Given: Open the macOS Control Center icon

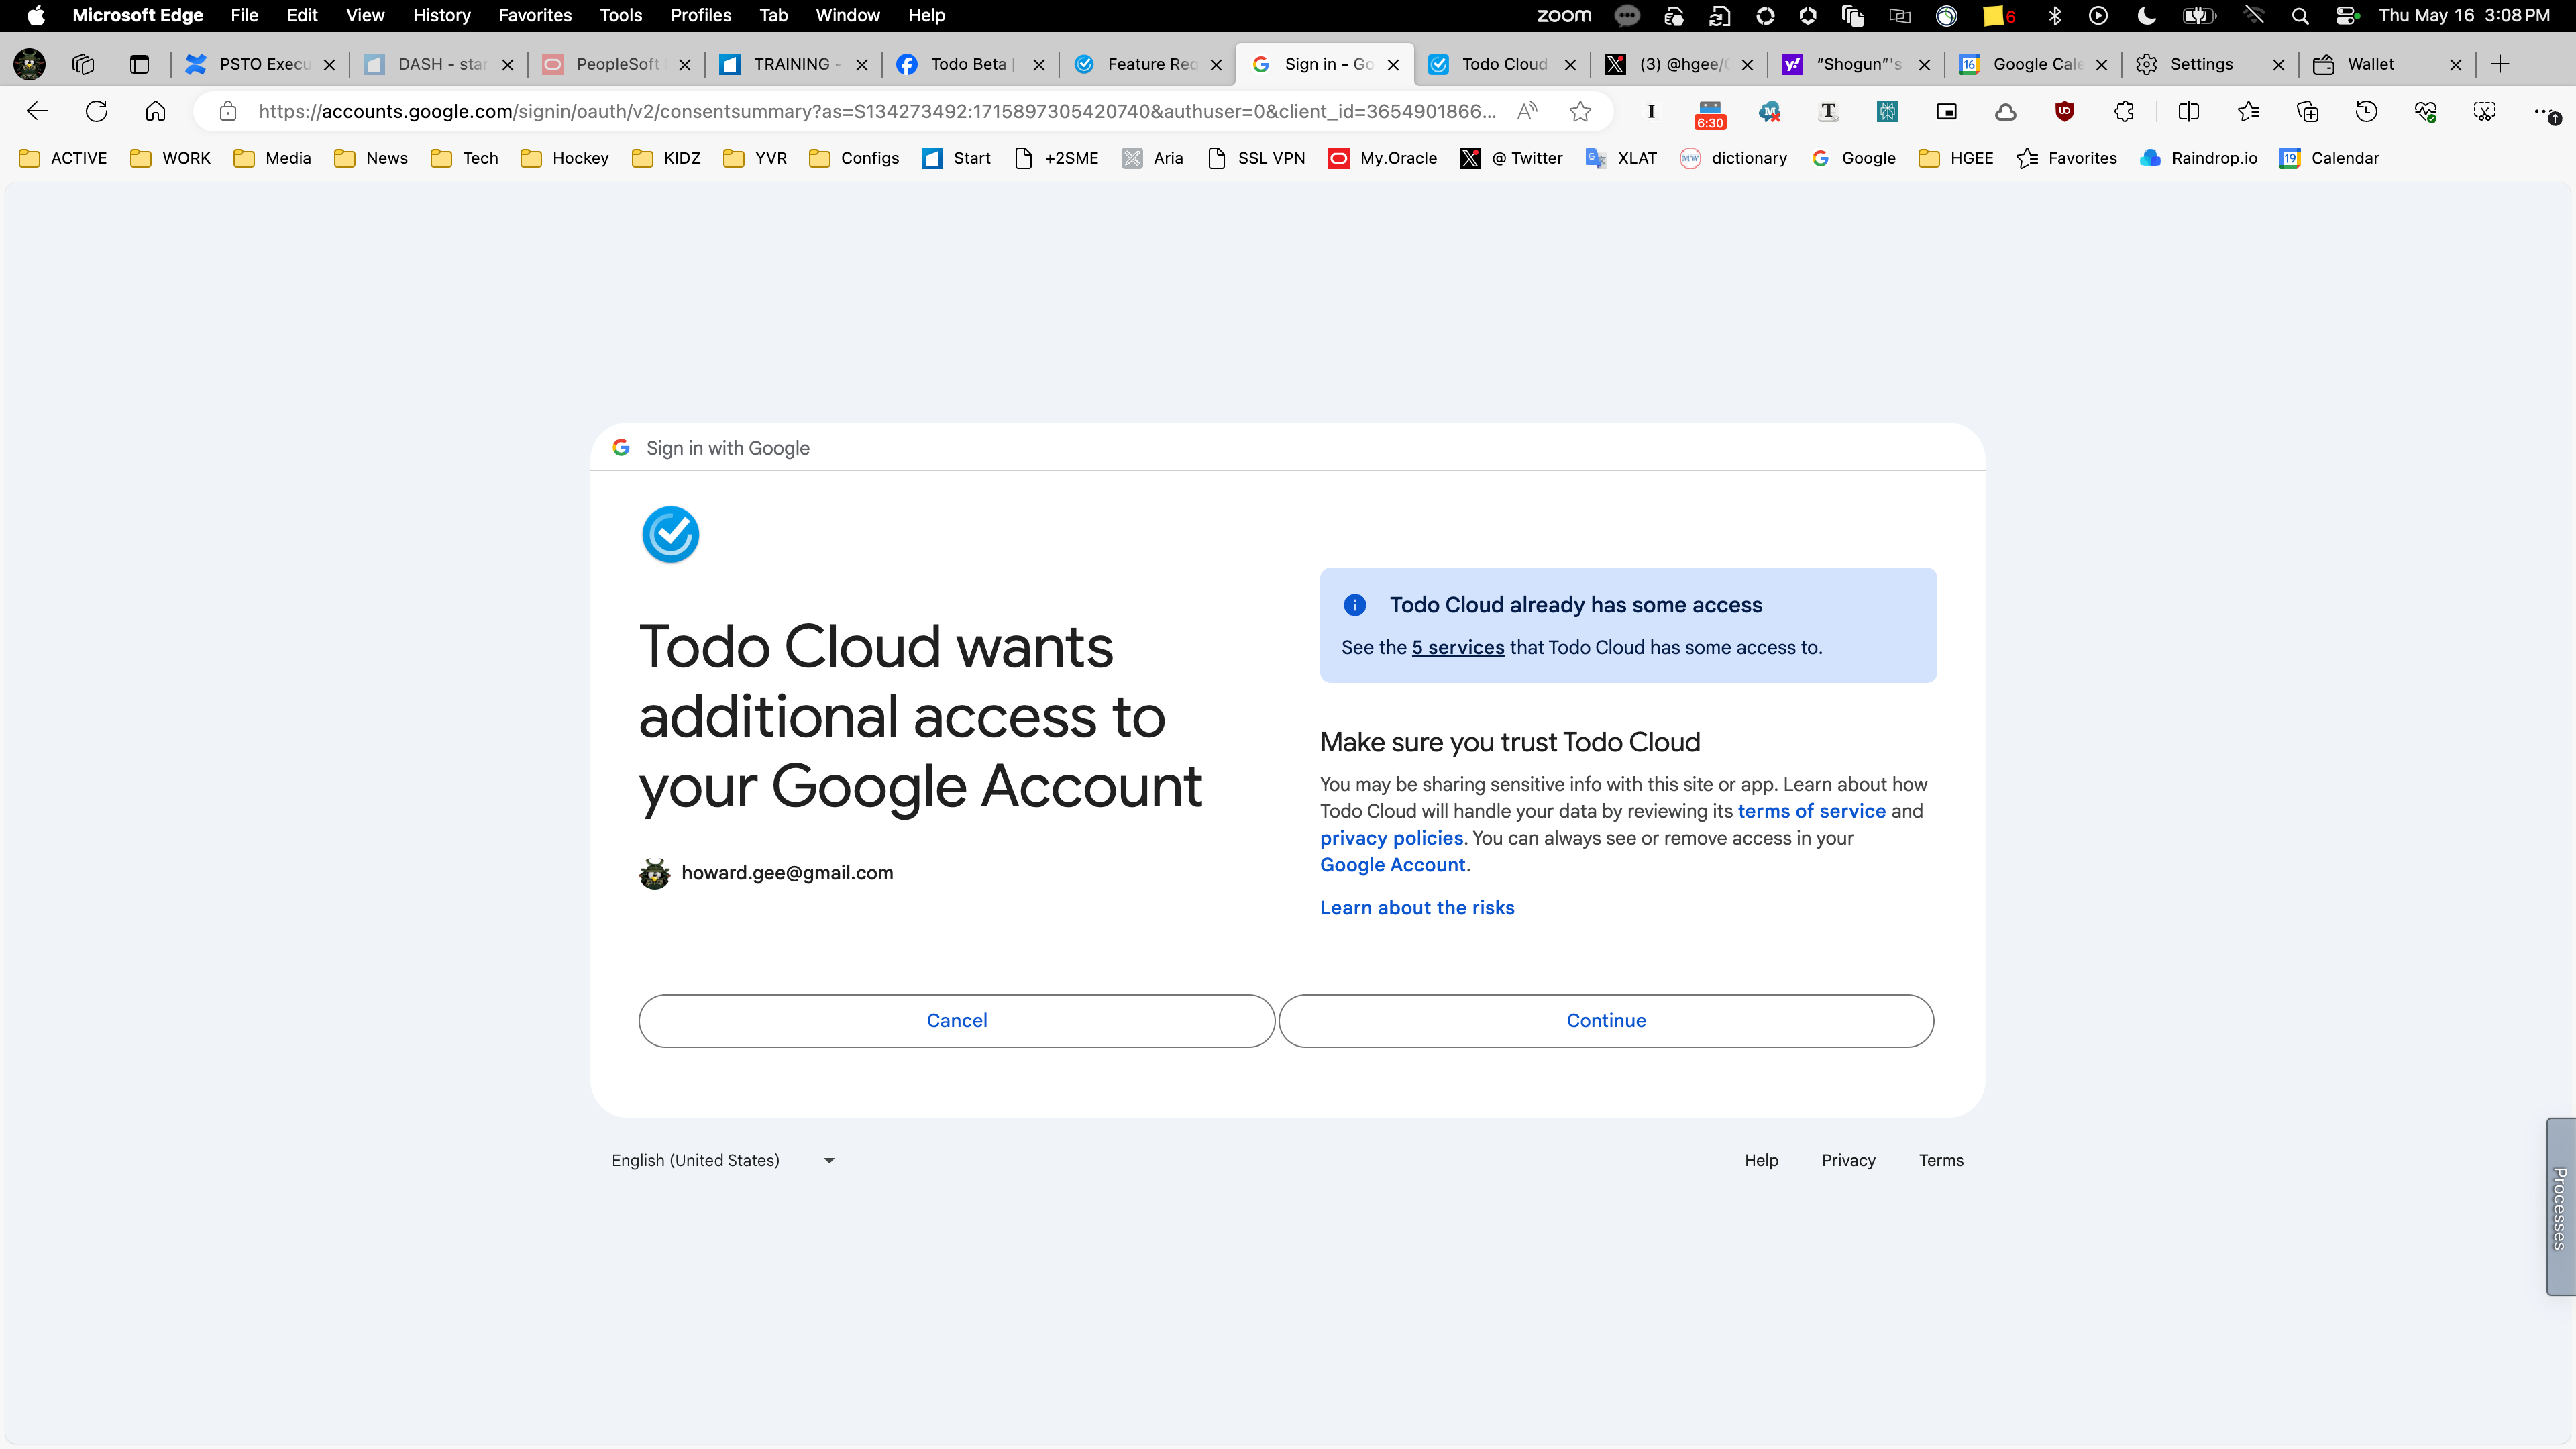Looking at the screenshot, I should point(2347,15).
